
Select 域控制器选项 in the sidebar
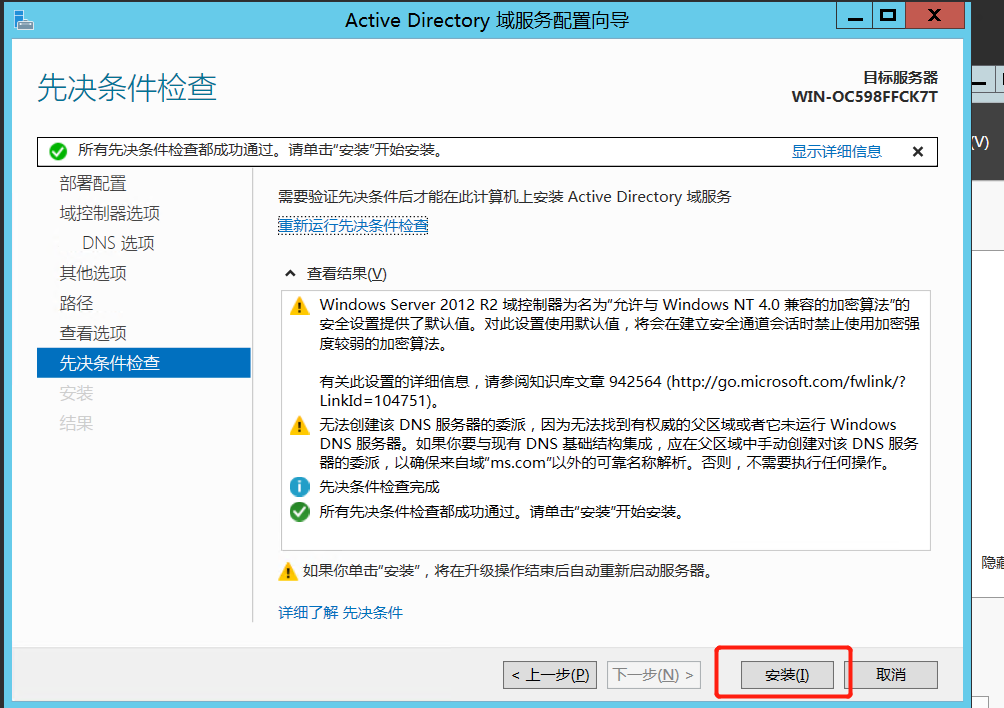109,213
